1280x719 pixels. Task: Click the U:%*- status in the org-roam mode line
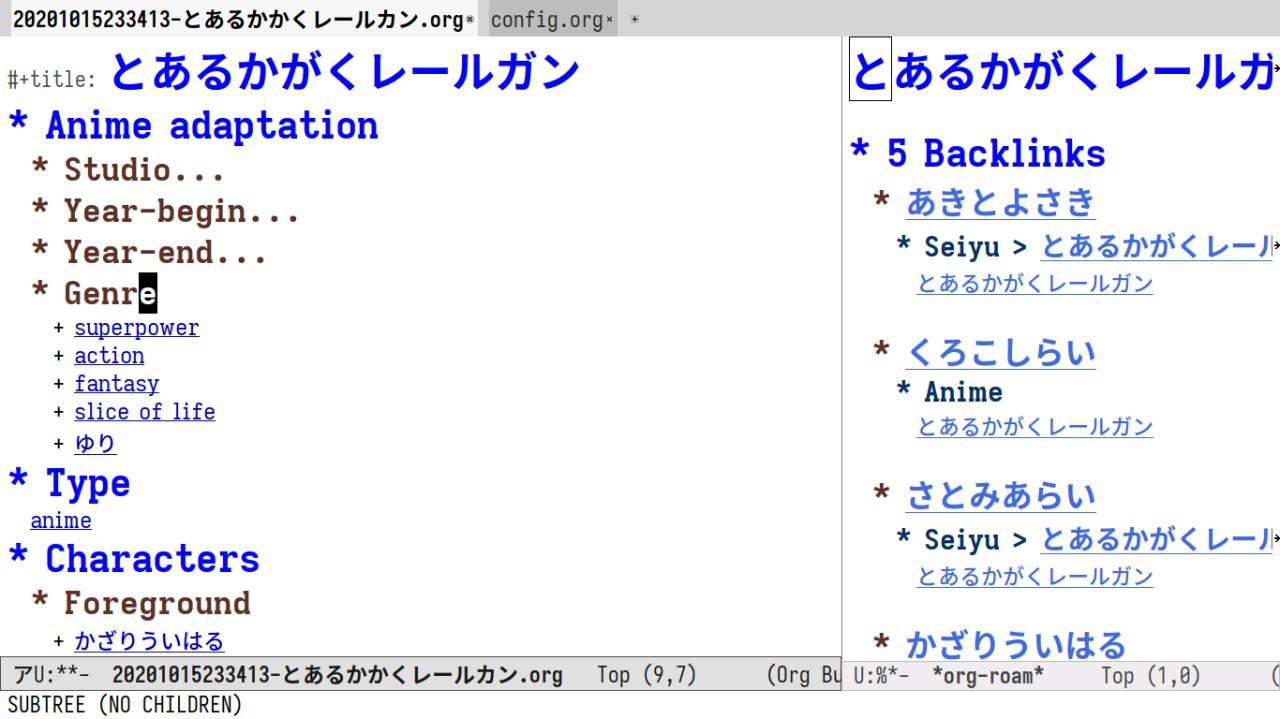point(881,676)
